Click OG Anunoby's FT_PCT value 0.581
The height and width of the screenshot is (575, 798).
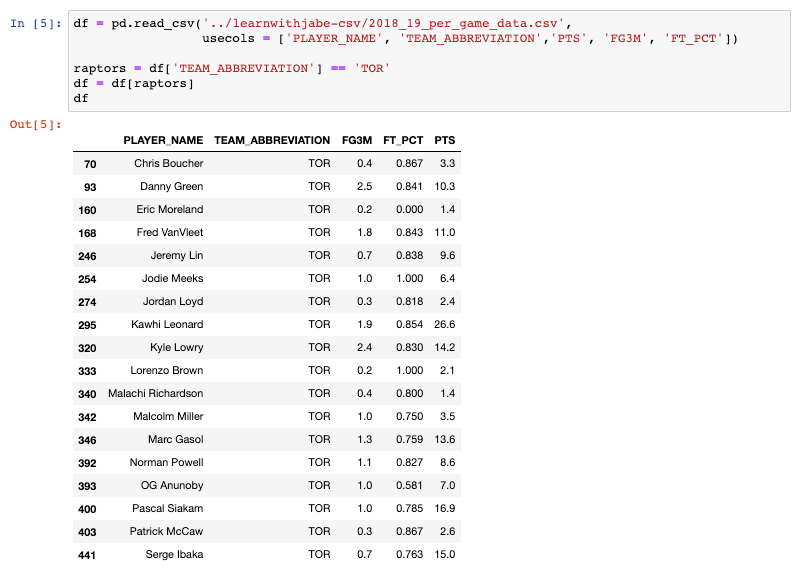pos(409,485)
